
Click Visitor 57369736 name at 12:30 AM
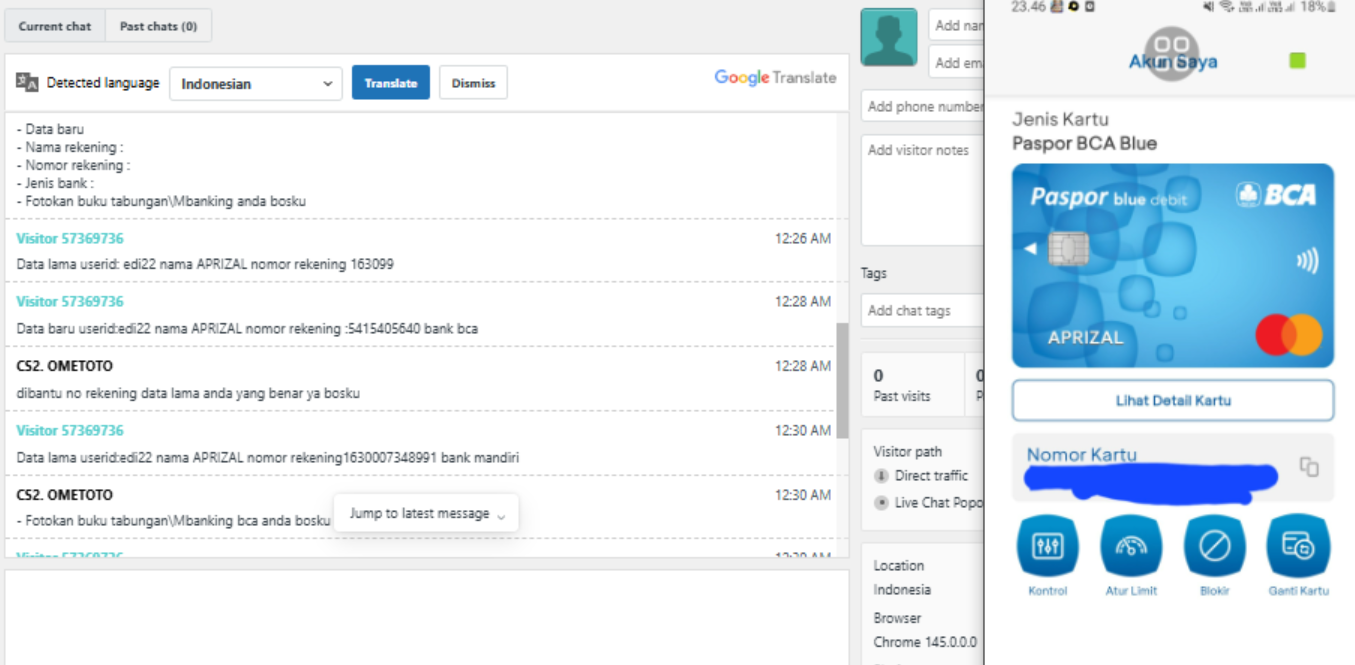pyautogui.click(x=70, y=430)
